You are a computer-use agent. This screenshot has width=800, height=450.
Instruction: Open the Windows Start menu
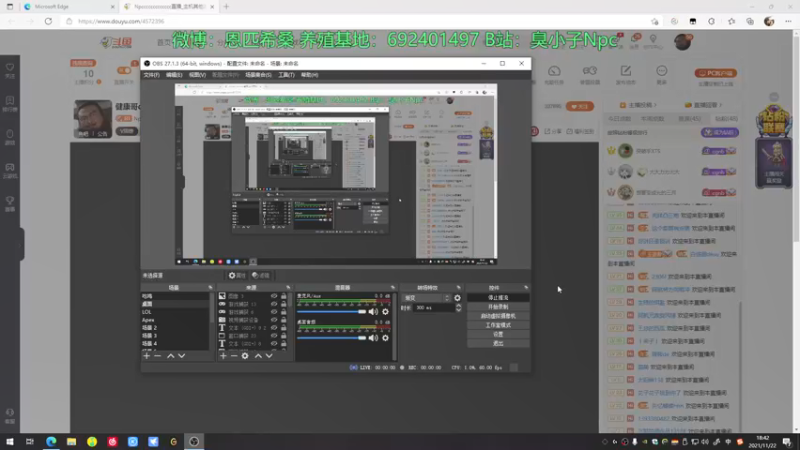point(10,441)
